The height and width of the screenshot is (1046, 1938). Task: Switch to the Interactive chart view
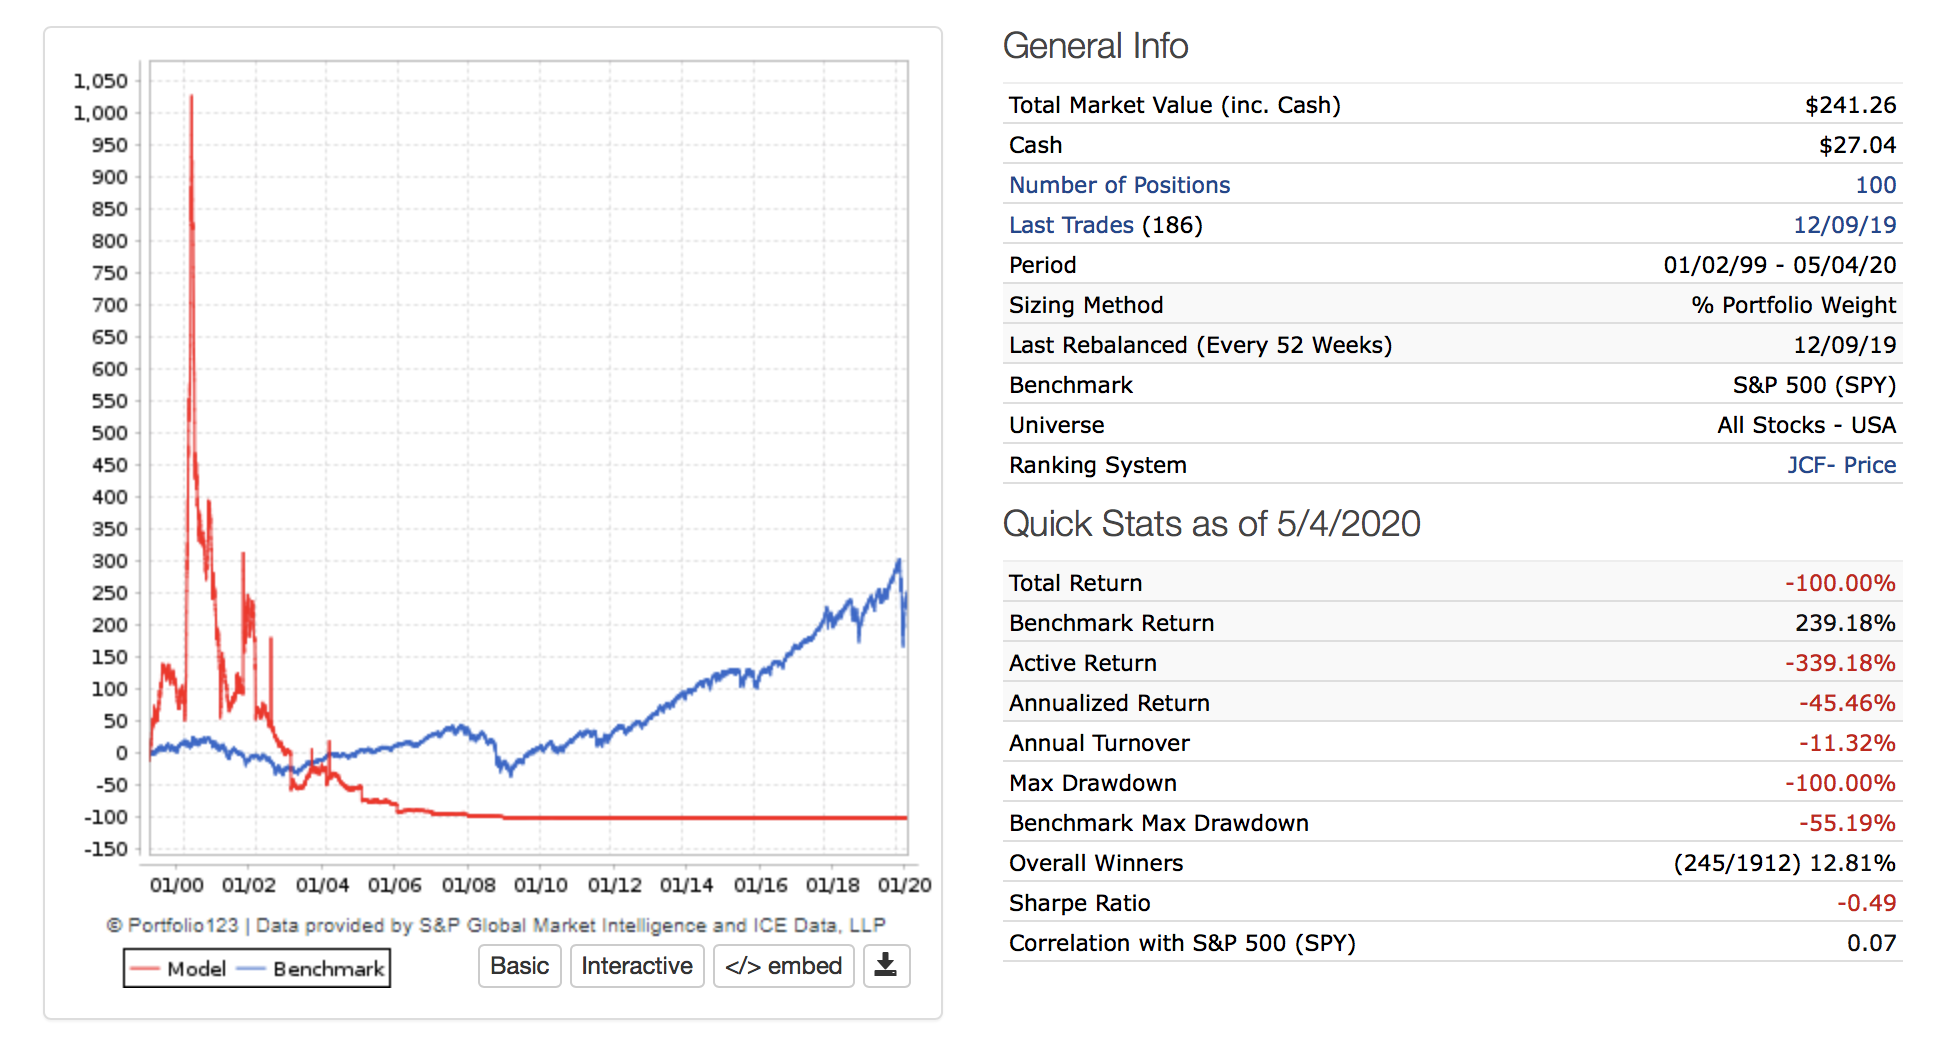637,966
